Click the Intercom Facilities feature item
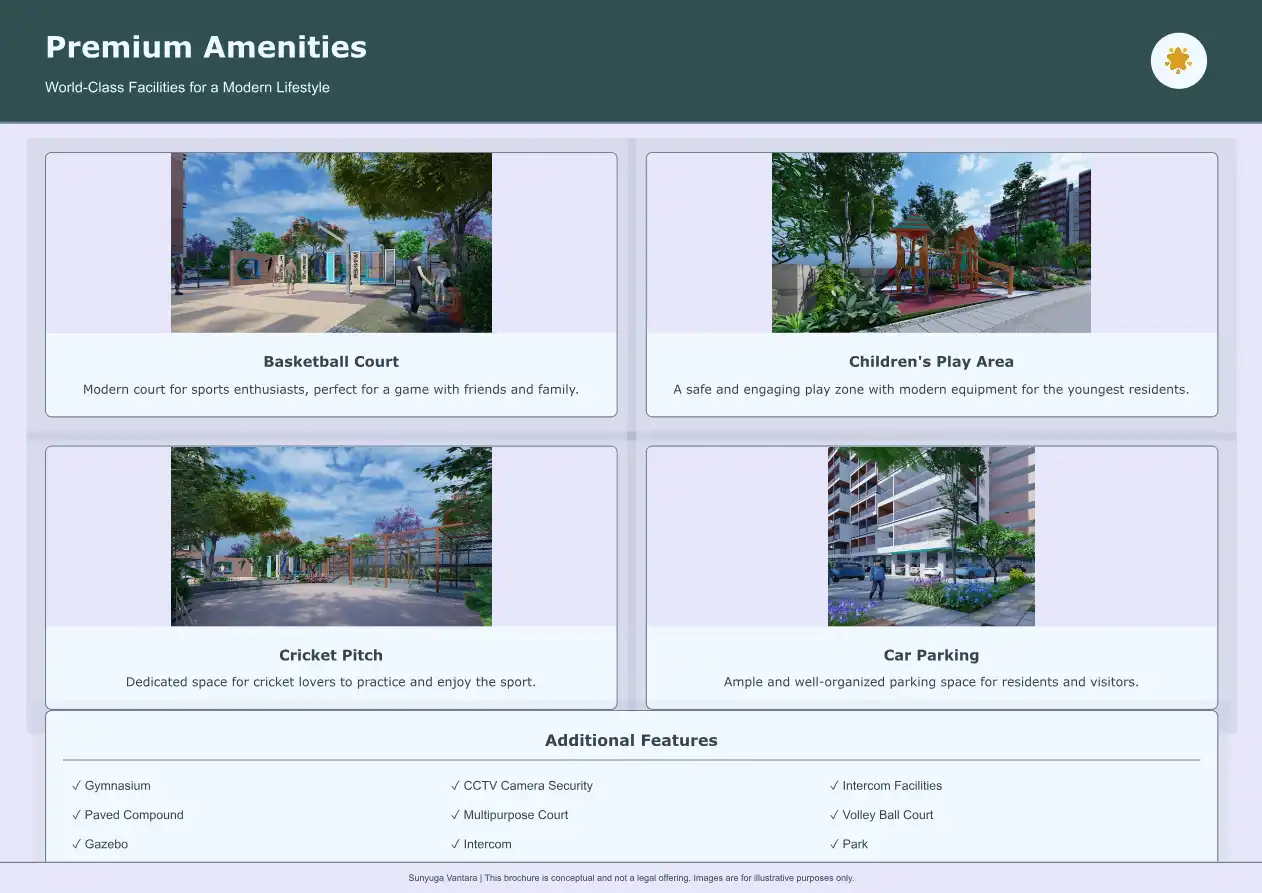The image size is (1262, 893). [x=886, y=786]
